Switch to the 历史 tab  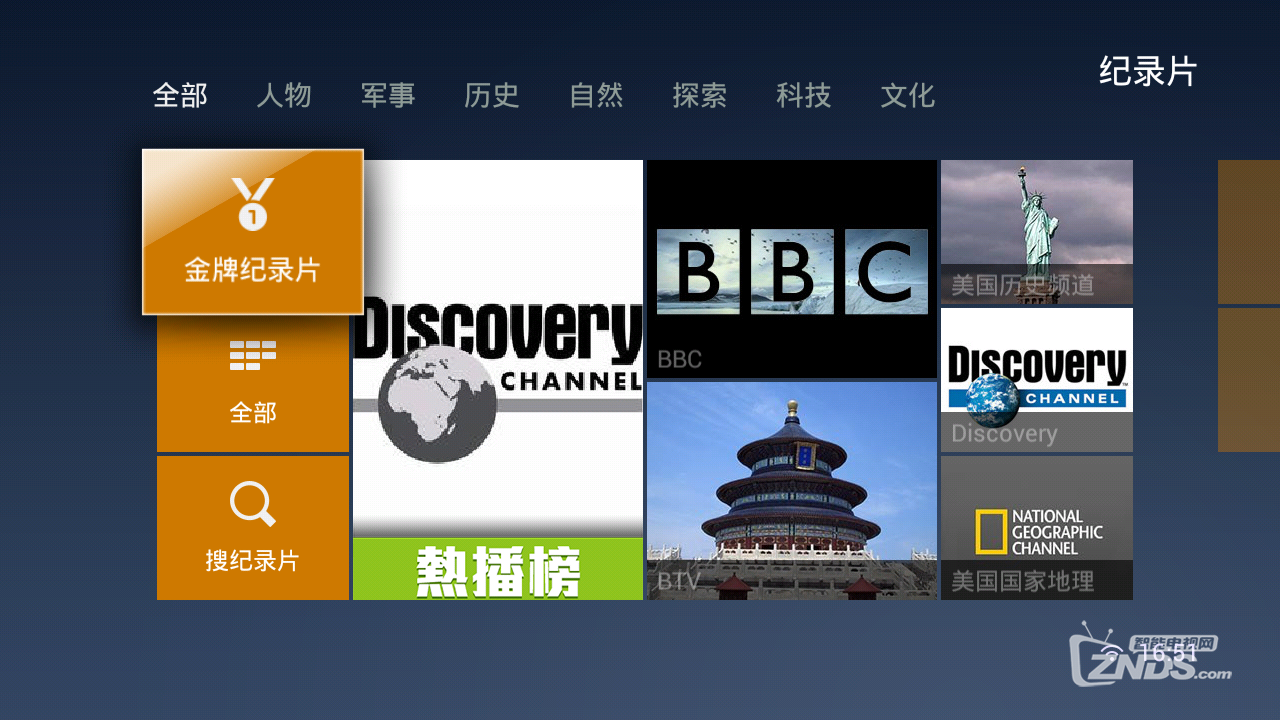pyautogui.click(x=492, y=96)
